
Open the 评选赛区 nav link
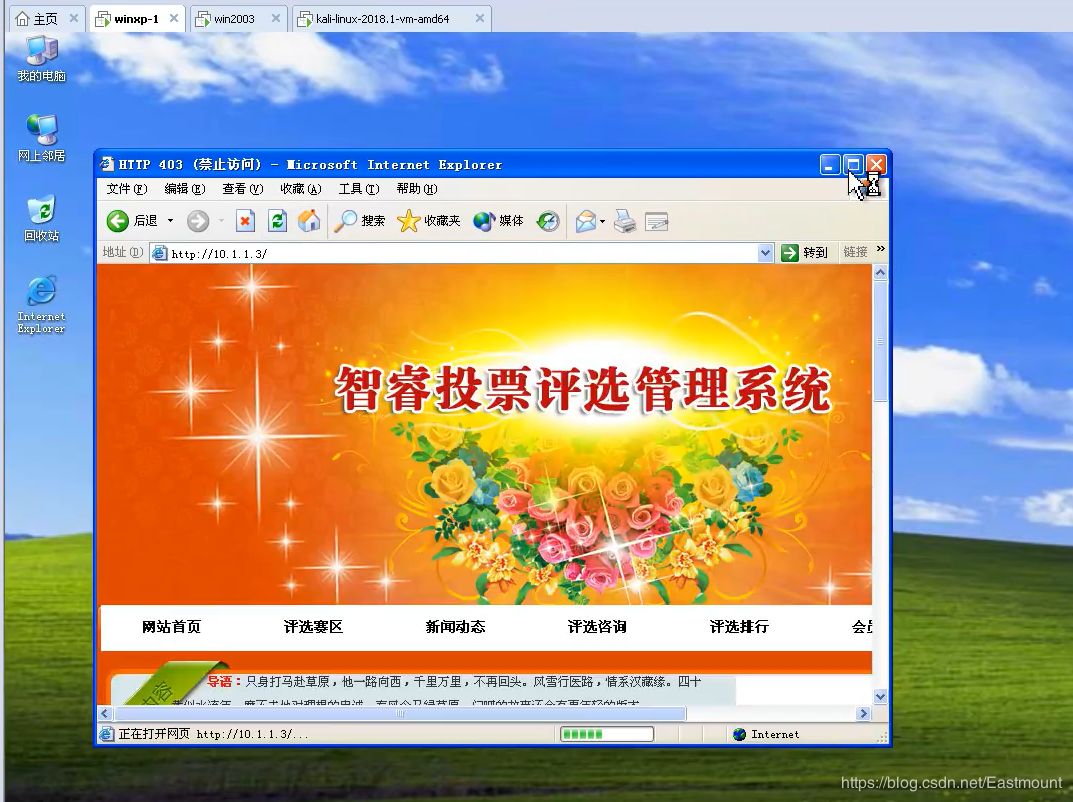313,627
